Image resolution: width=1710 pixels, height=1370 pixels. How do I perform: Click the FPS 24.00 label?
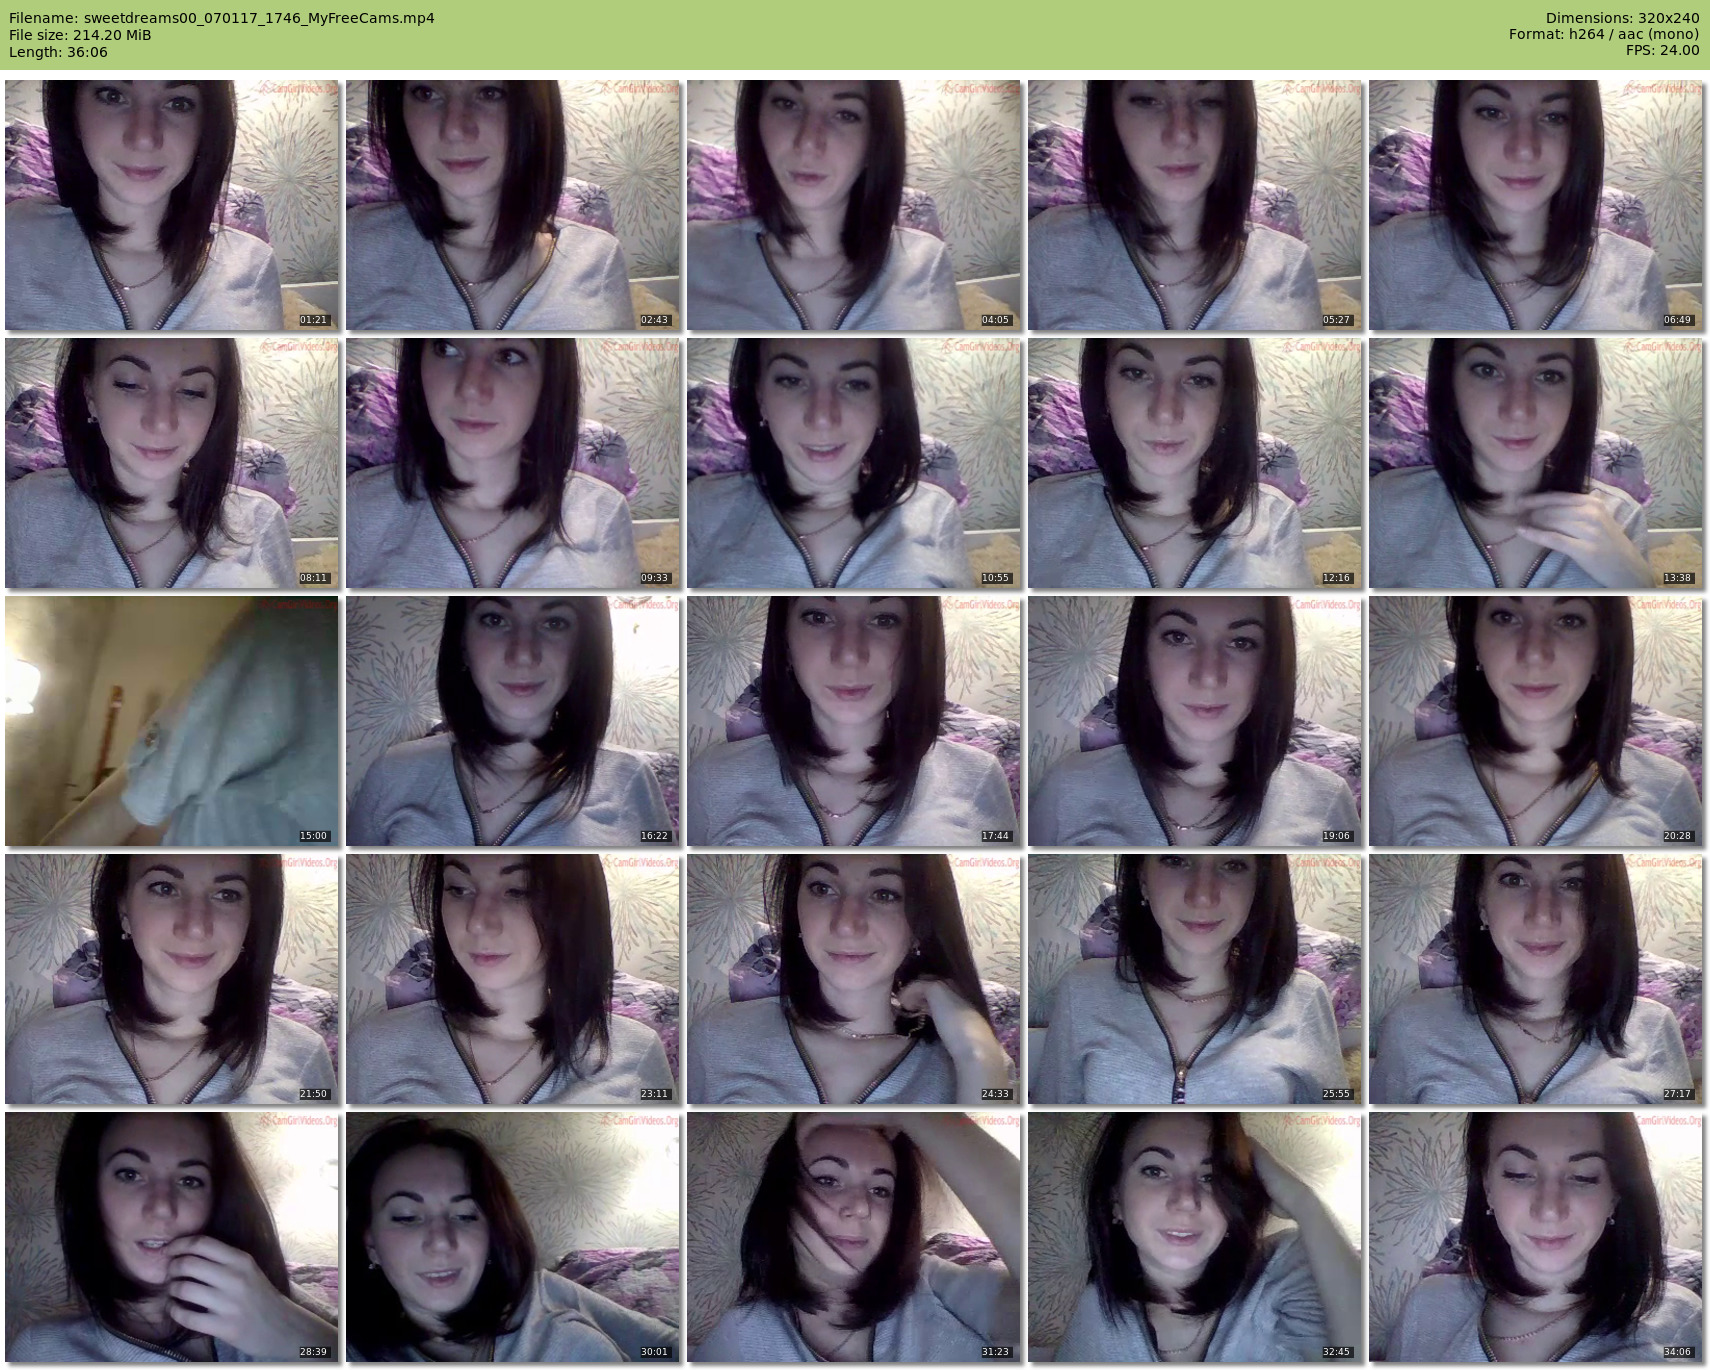(1662, 50)
